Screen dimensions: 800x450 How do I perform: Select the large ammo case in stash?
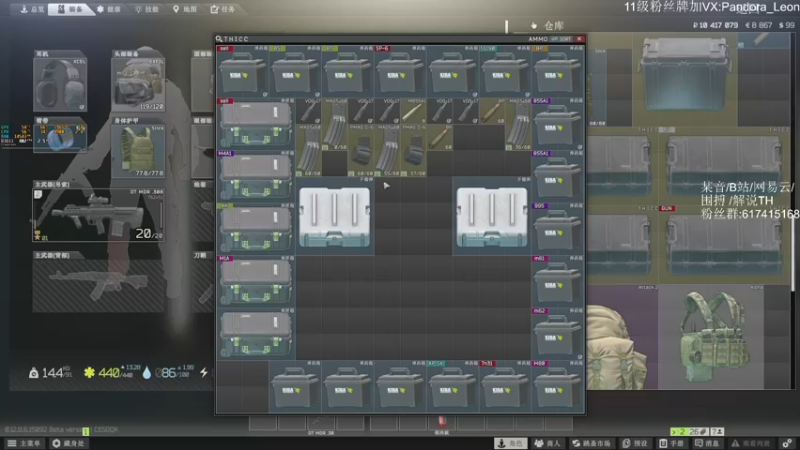point(684,73)
